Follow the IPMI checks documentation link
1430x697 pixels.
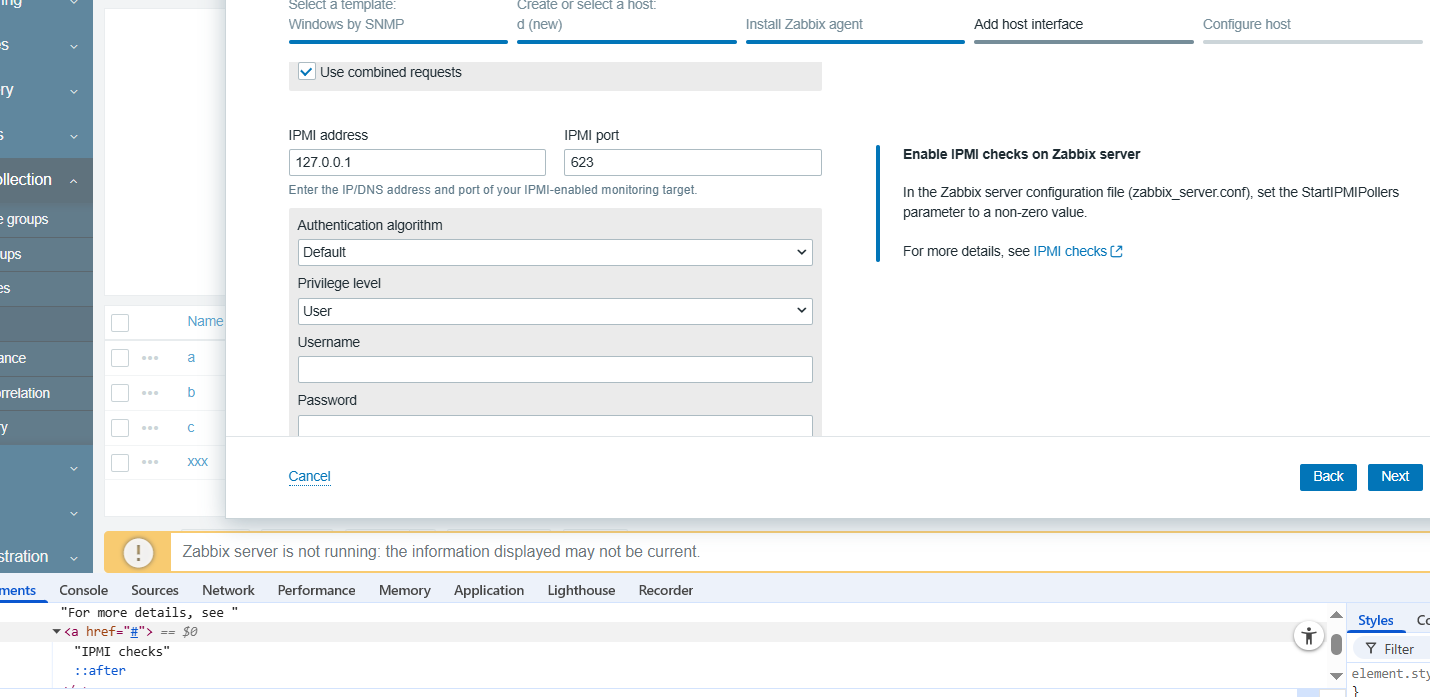click(1070, 252)
